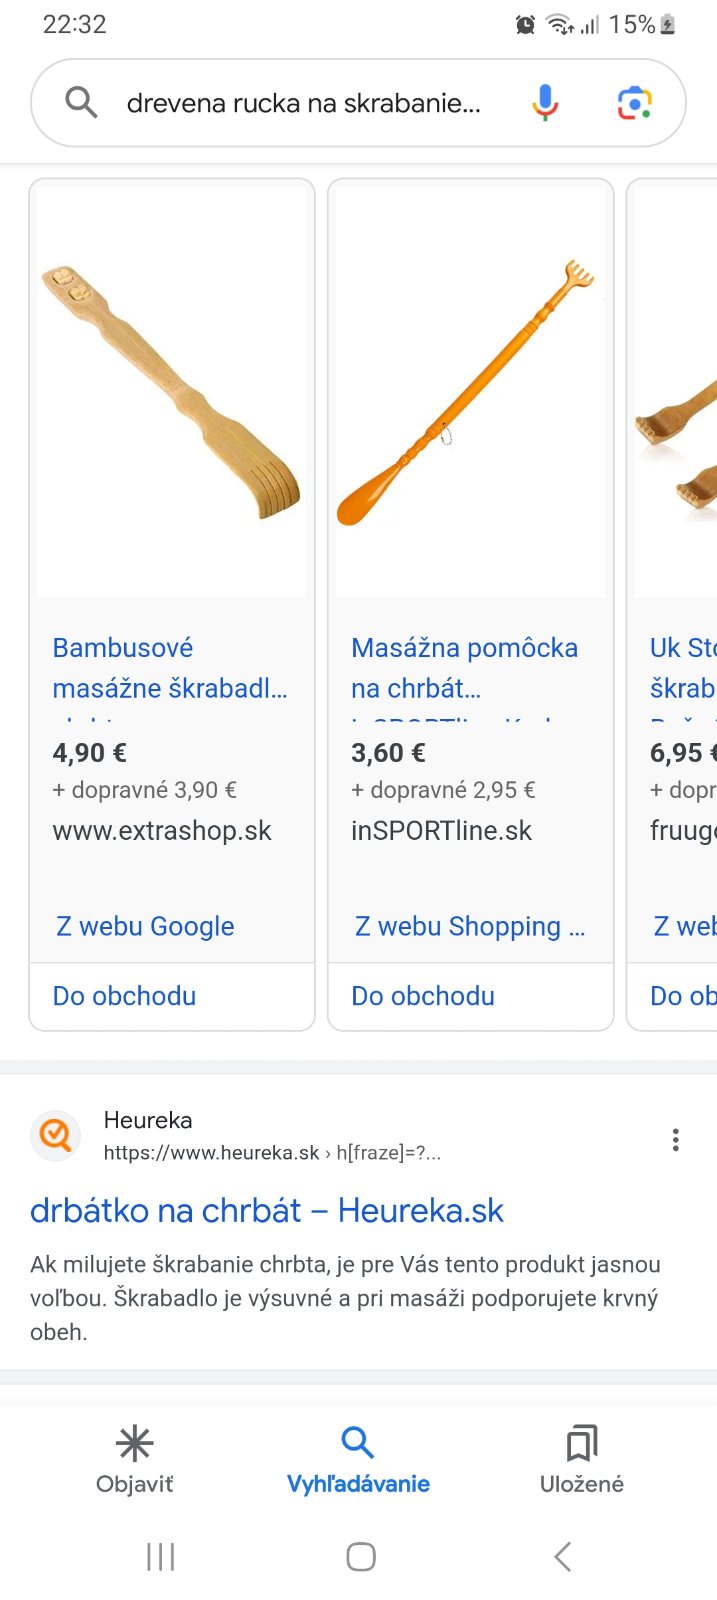Open the orange back scratcher product image
Image resolution: width=717 pixels, height=1600 pixels.
(x=470, y=392)
